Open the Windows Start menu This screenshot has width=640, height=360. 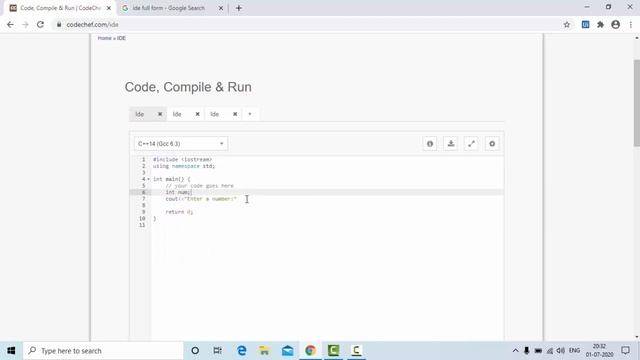tap(11, 351)
